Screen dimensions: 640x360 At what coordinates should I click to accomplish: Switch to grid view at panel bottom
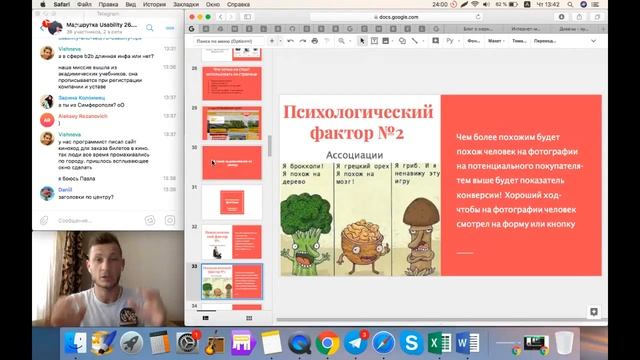click(x=249, y=318)
